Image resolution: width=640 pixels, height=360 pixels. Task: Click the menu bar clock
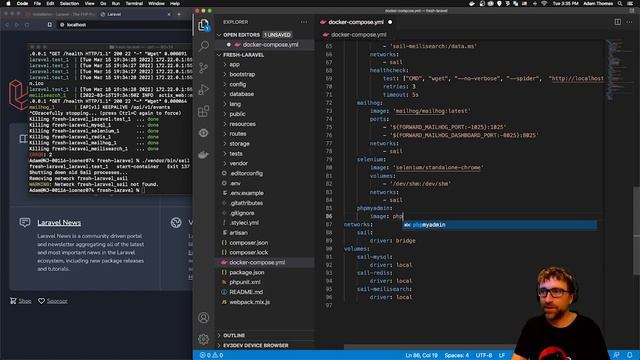point(565,3)
